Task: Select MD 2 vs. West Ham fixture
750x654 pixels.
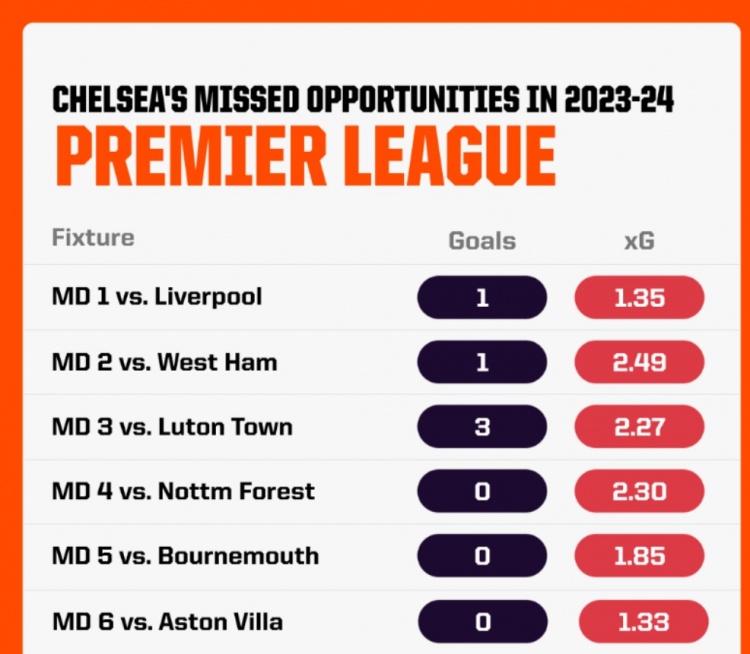Action: pyautogui.click(x=165, y=362)
